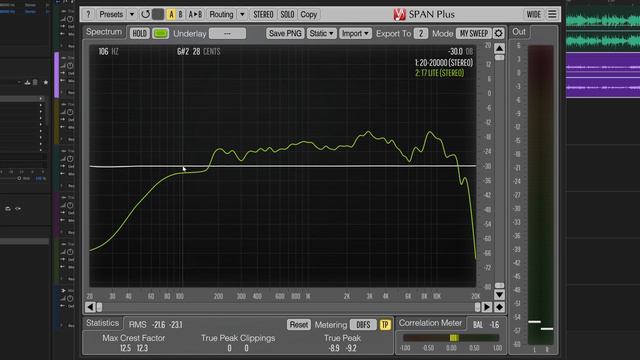Click the gray square button beside reset
Viewport: 640px width, 360px height.
coord(158,14)
